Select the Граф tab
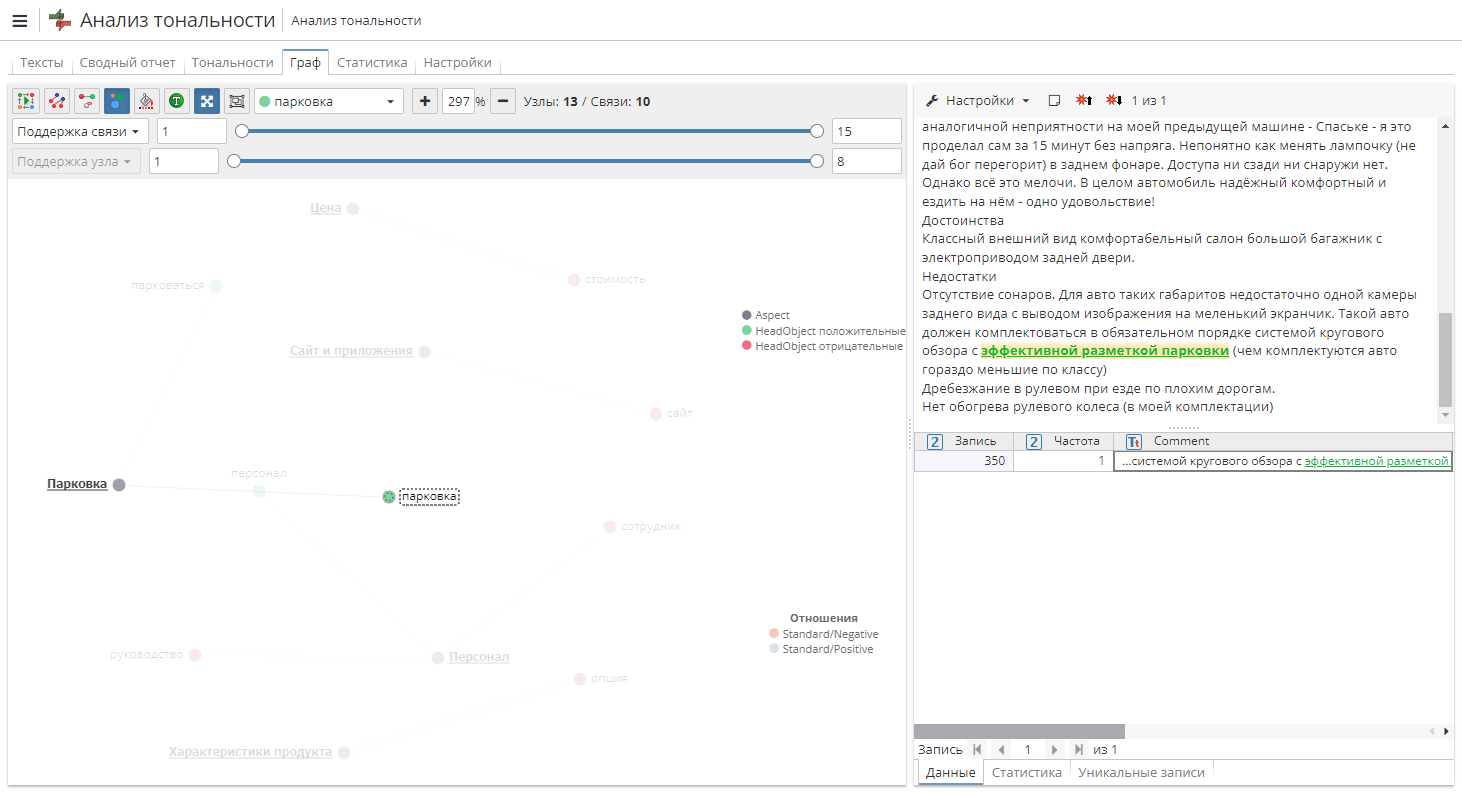Screen dimensions: 1462x793 [305, 62]
